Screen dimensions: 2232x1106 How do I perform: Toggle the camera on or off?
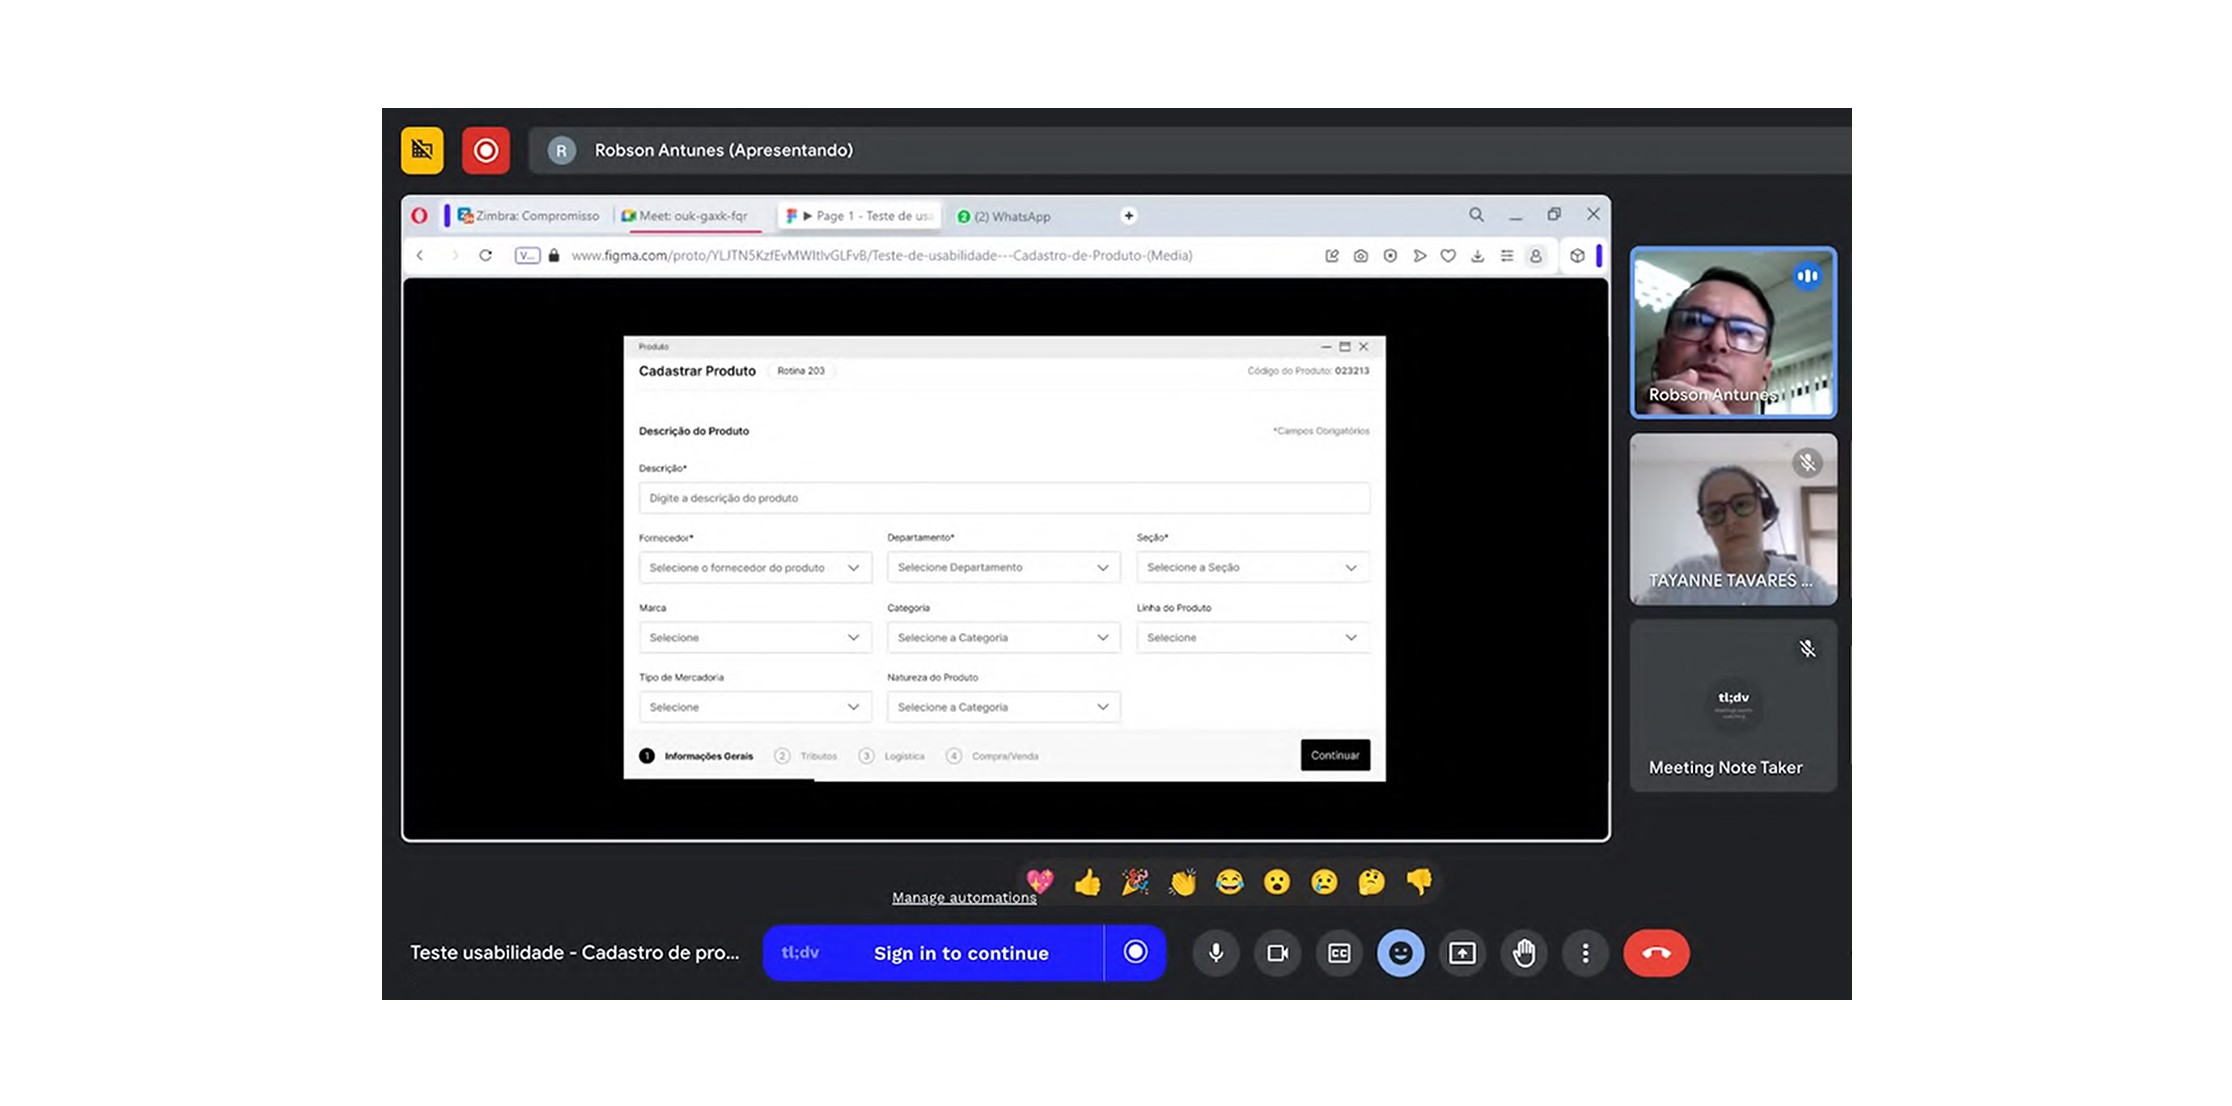point(1277,953)
